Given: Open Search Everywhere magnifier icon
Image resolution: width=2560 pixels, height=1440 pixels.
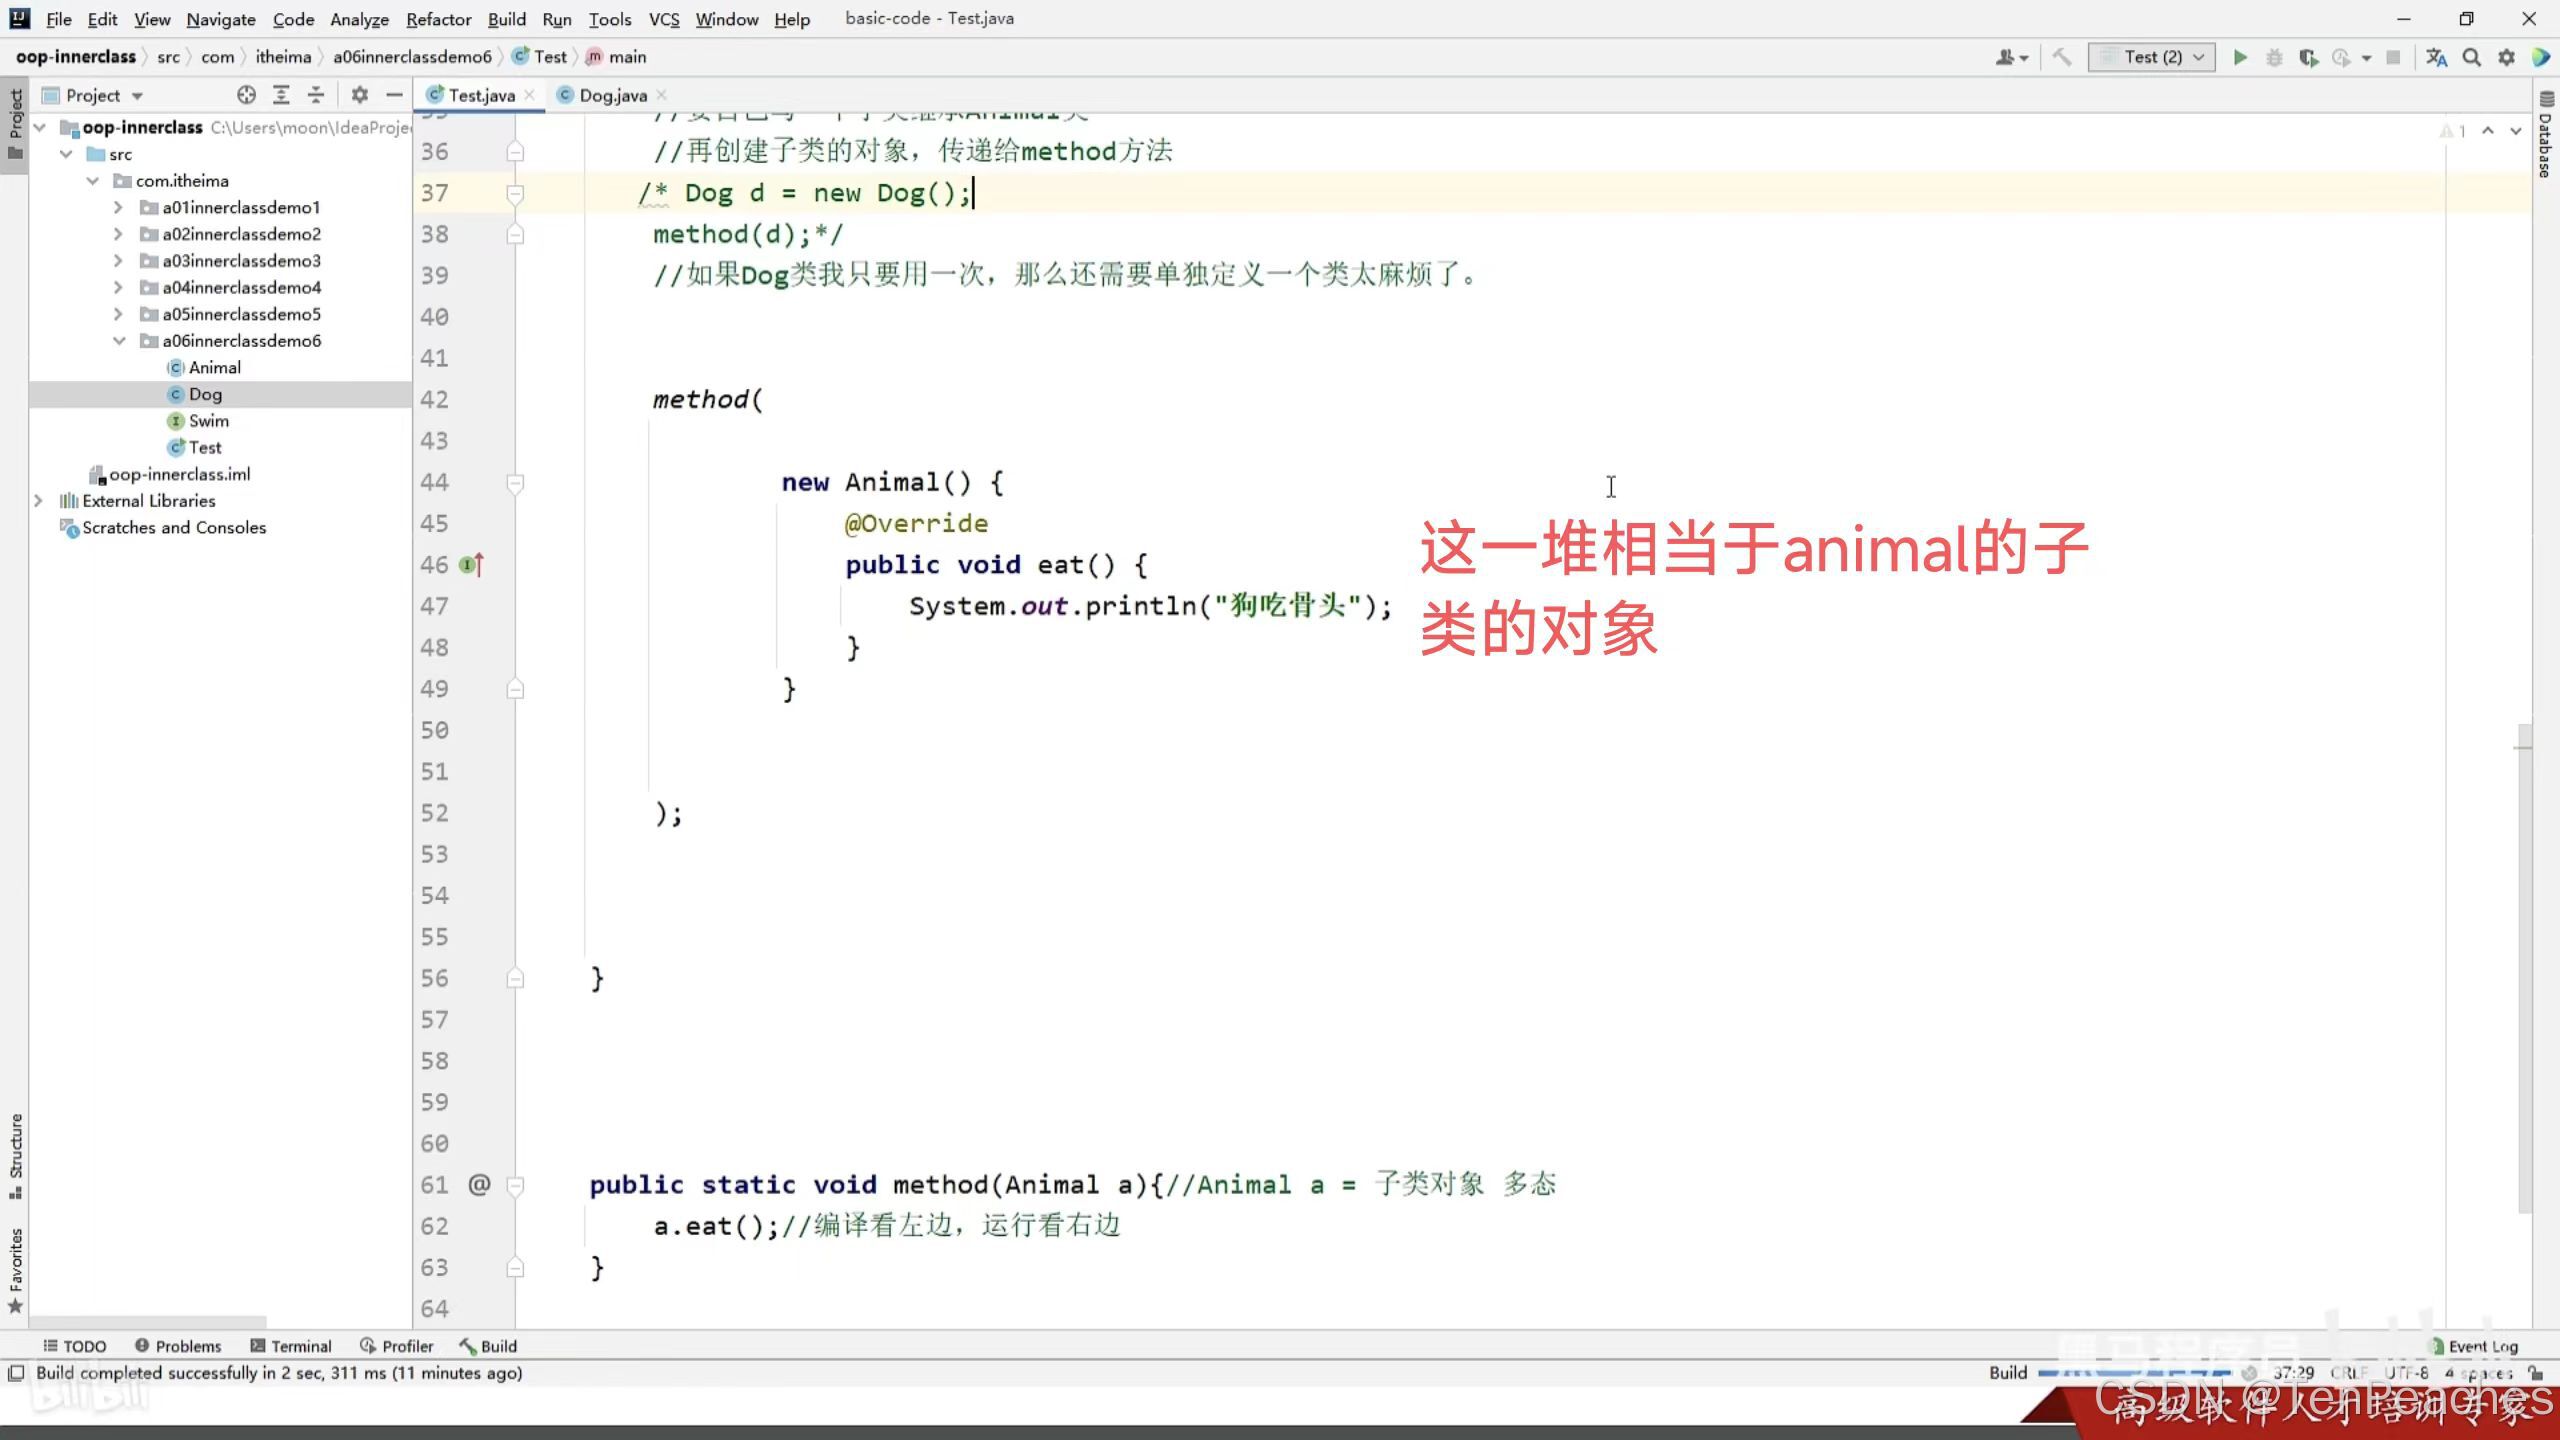Looking at the screenshot, I should pos(2471,58).
